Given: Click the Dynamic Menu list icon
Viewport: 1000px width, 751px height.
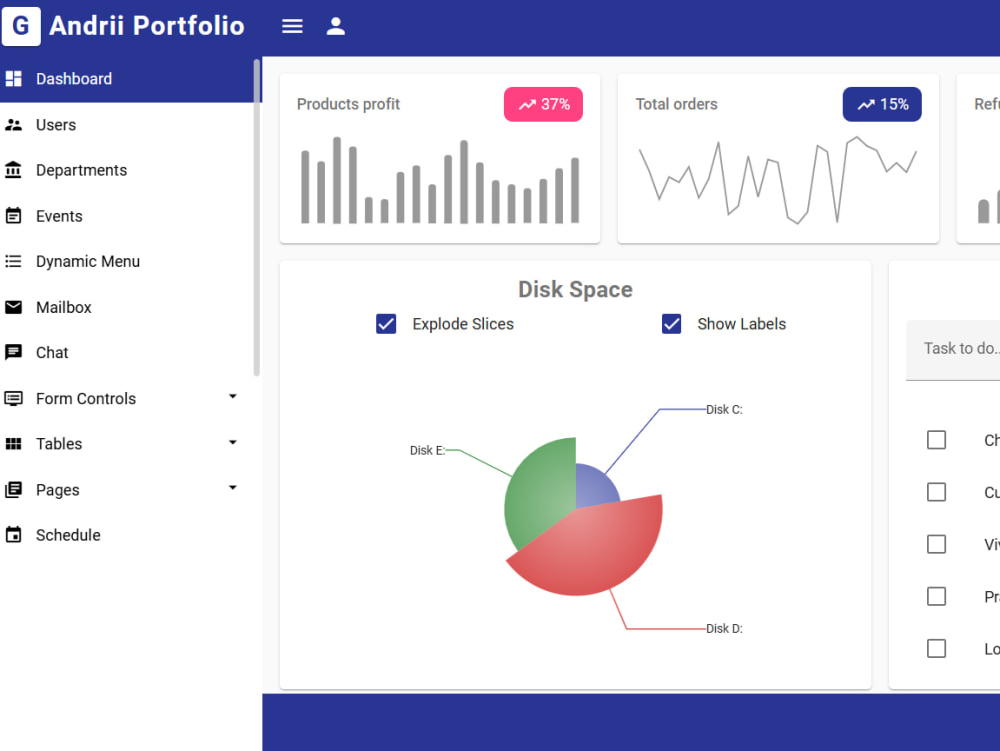Looking at the screenshot, I should point(13,261).
